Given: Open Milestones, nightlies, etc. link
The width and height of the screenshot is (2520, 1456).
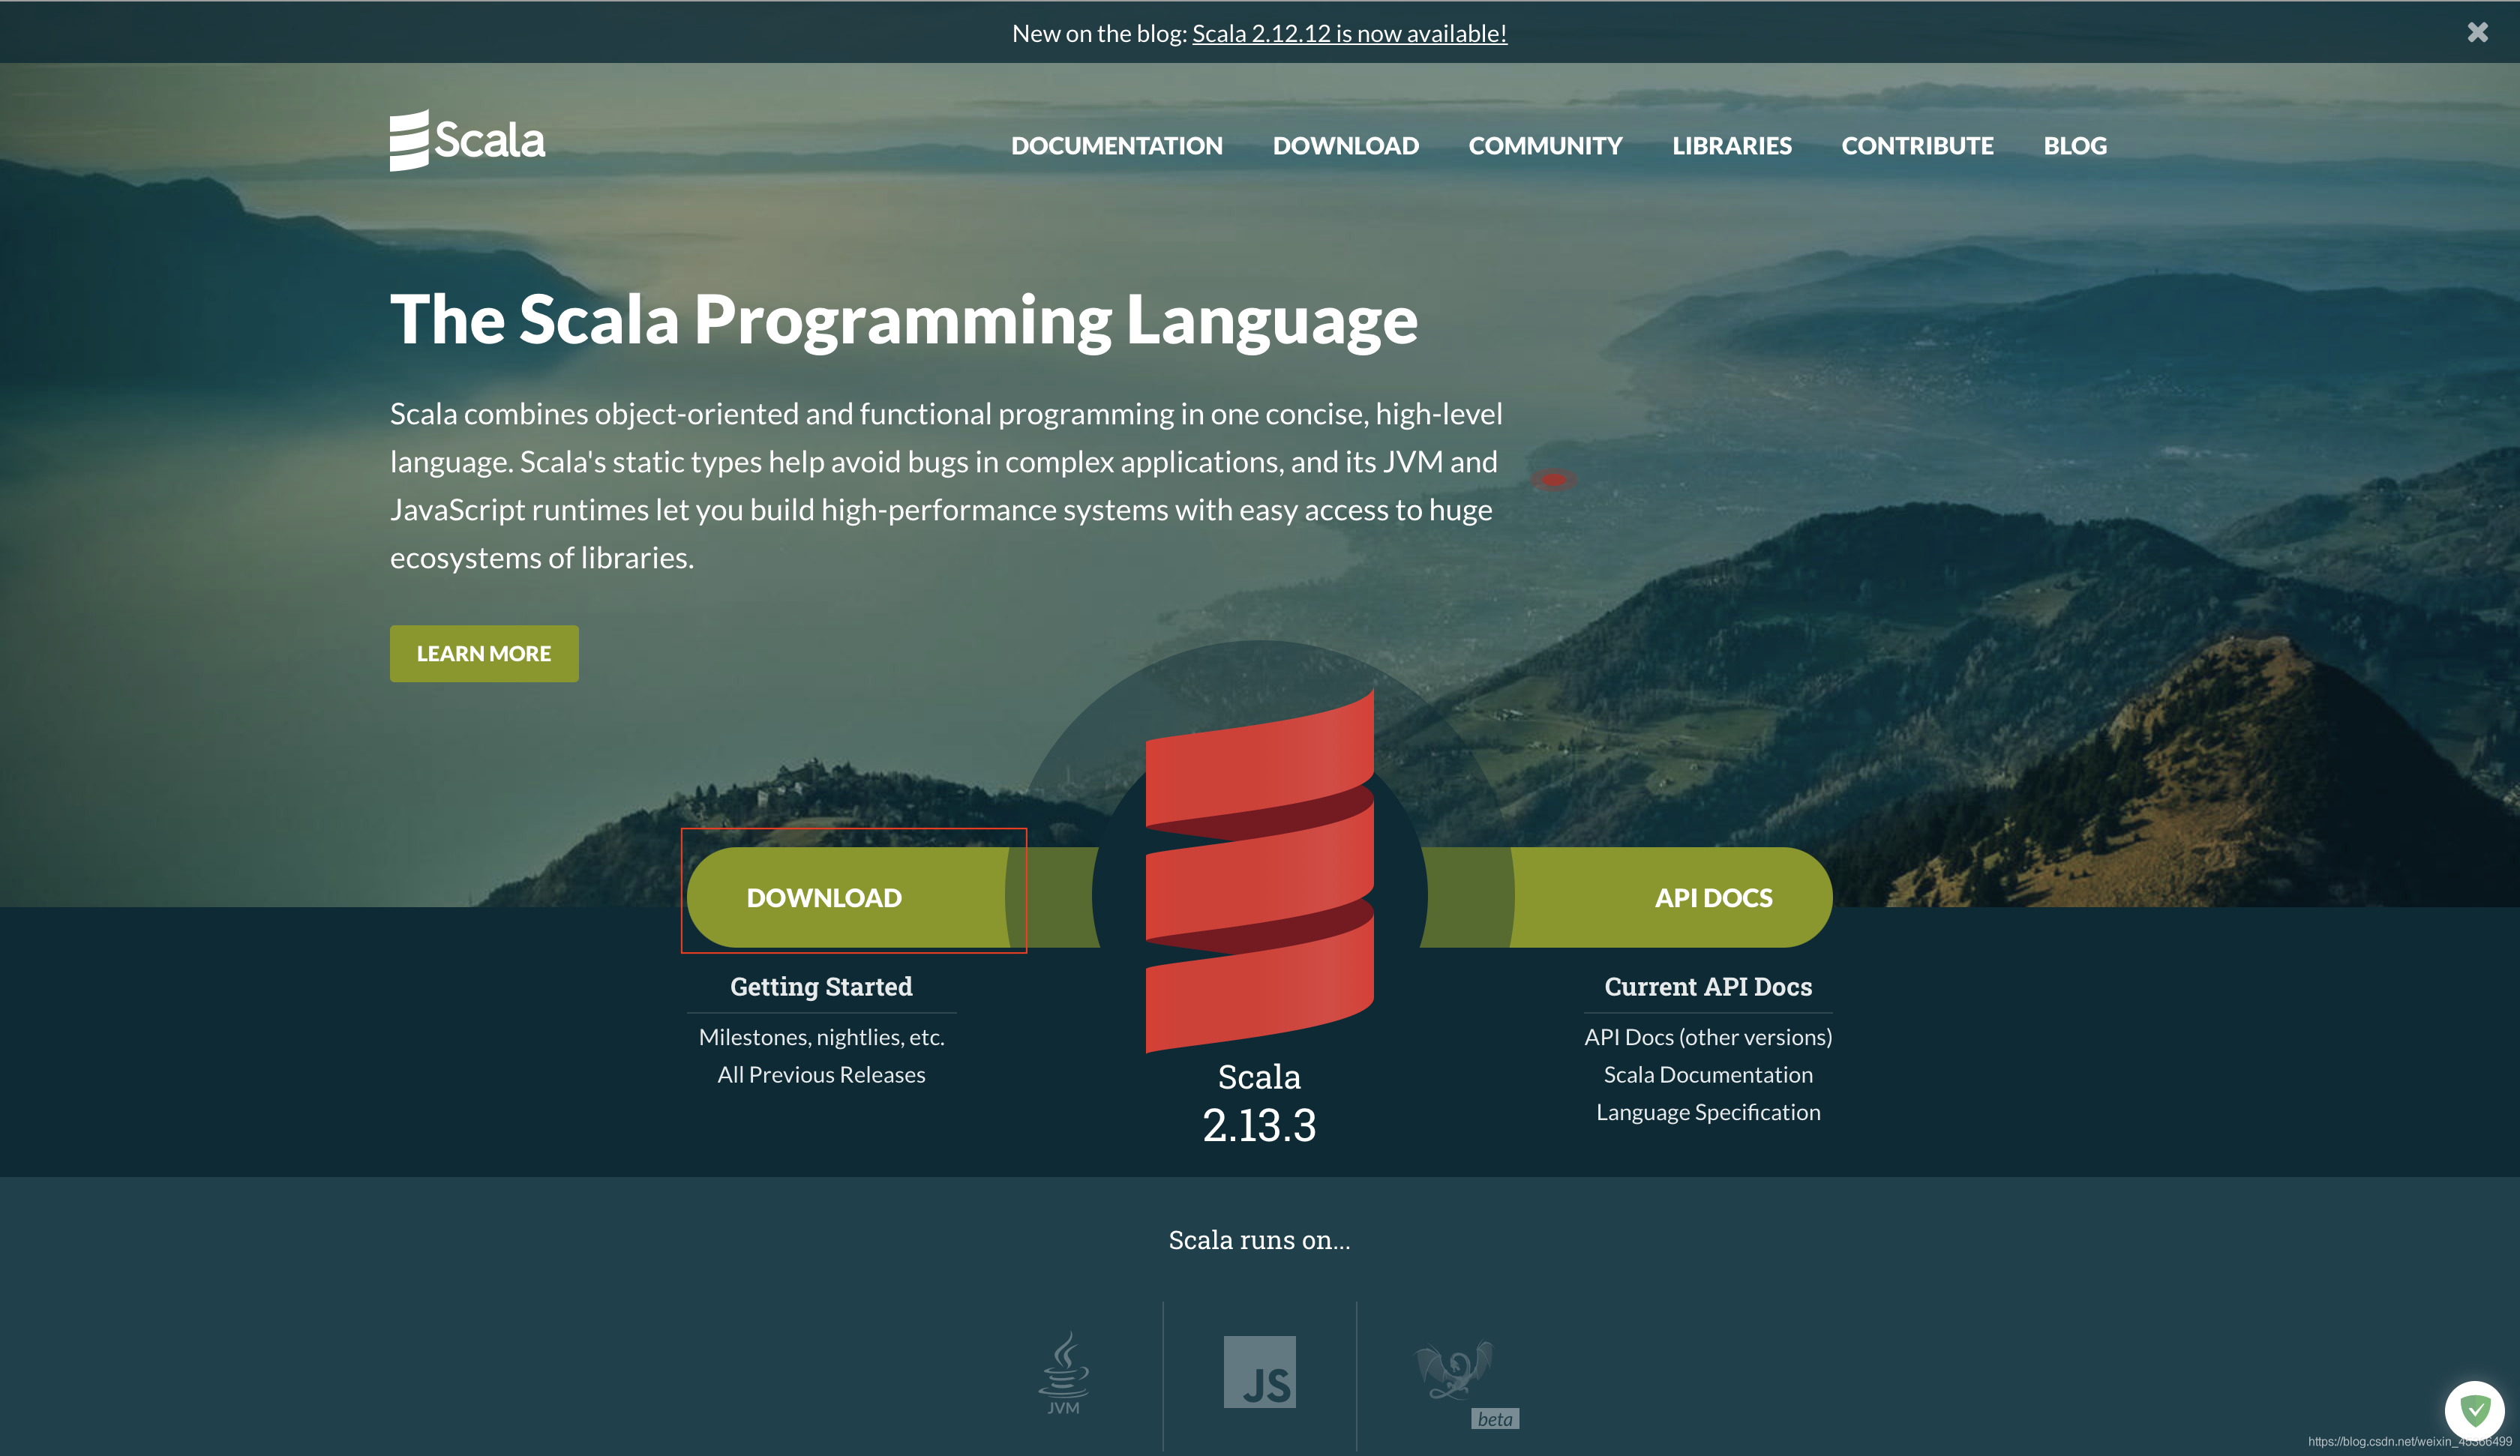Looking at the screenshot, I should 821,1037.
